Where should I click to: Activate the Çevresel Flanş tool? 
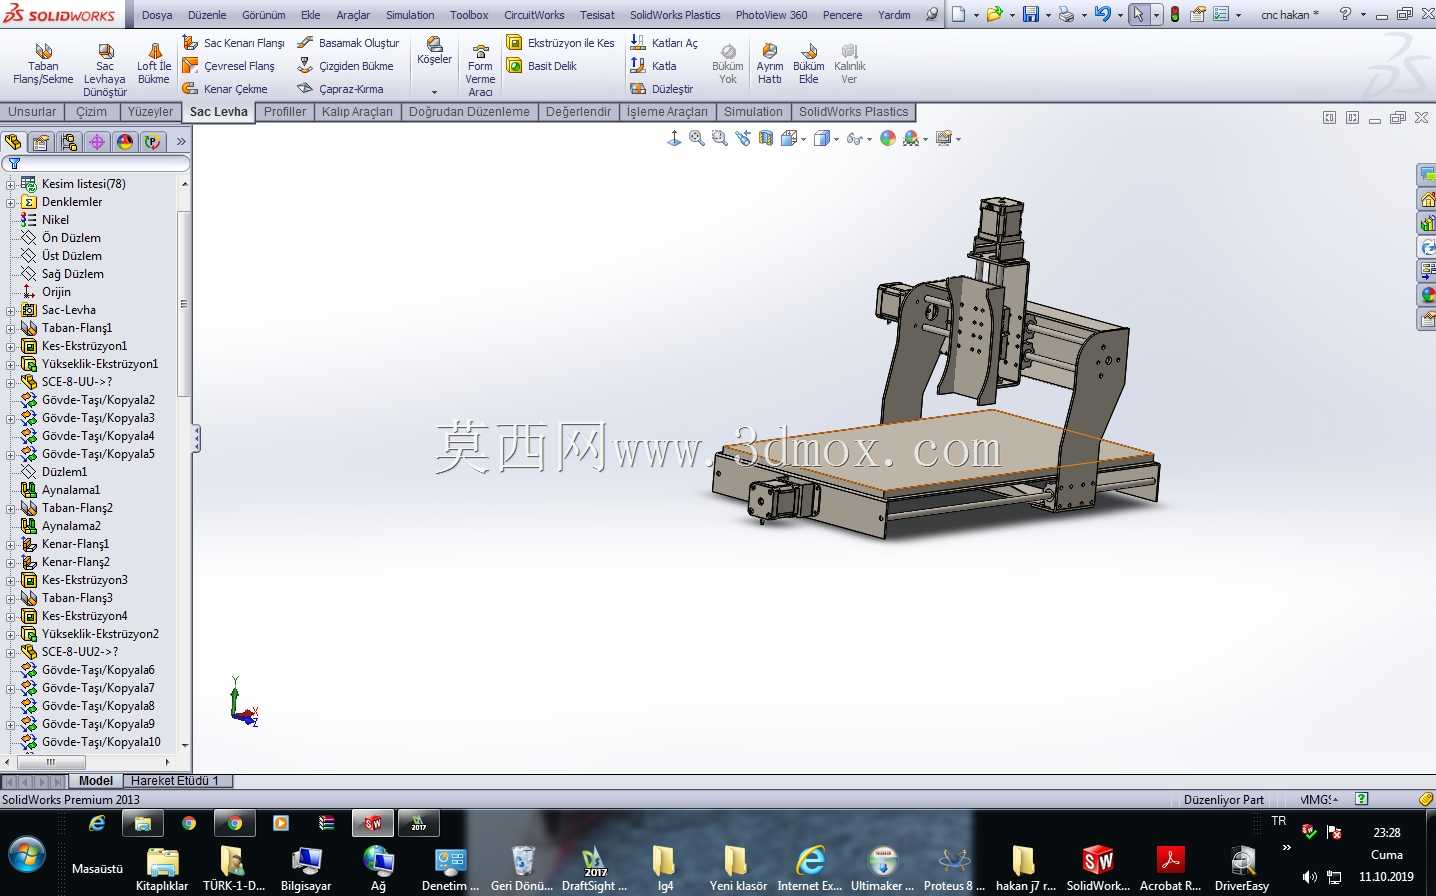(229, 66)
